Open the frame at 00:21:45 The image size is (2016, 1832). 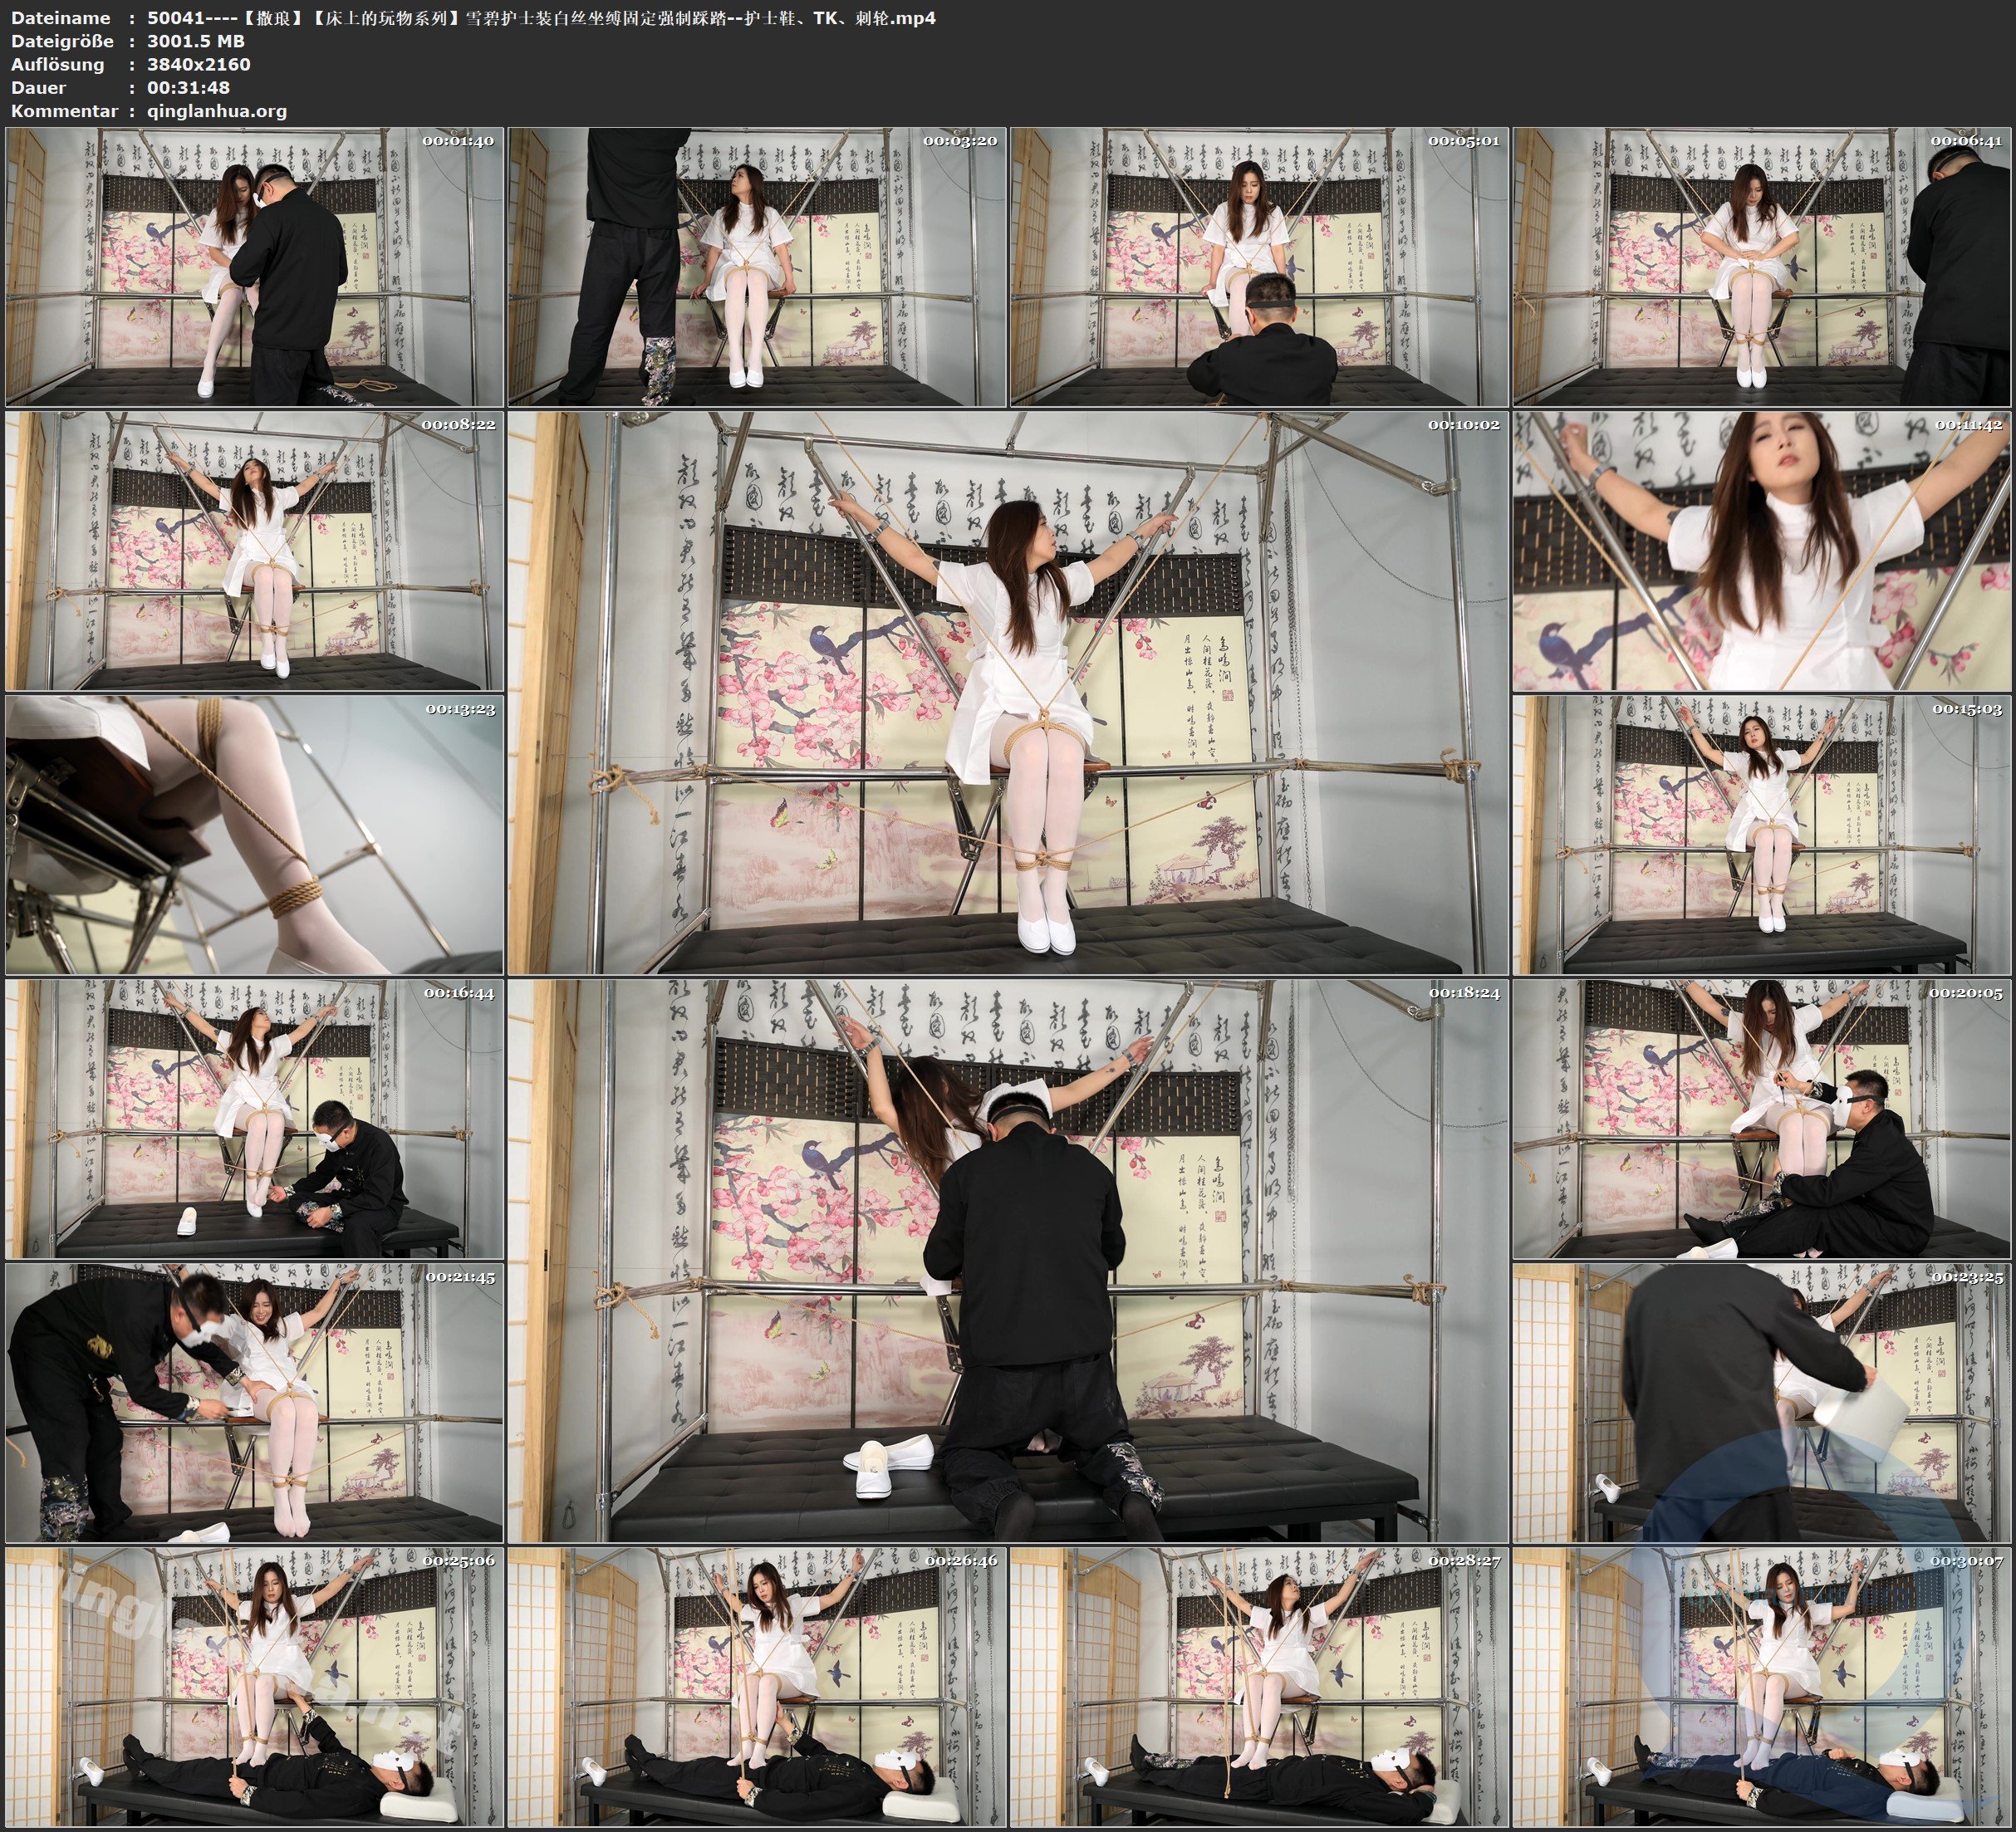pos(254,1403)
